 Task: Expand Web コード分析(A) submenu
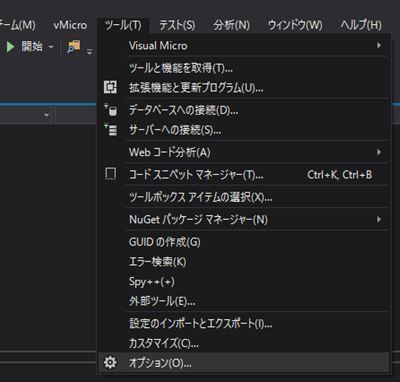tap(244, 152)
